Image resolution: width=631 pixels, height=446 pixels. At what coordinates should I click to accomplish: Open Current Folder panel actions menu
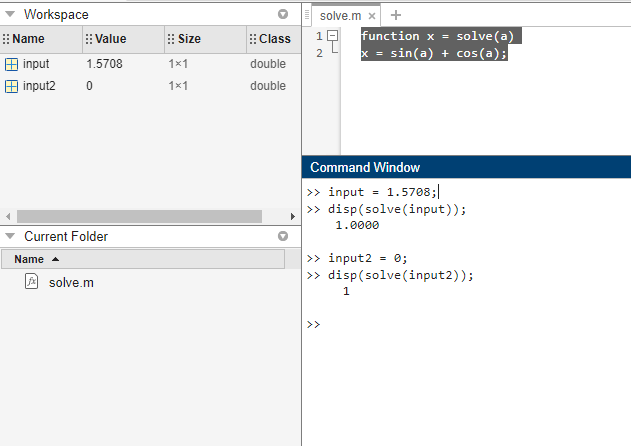point(282,237)
